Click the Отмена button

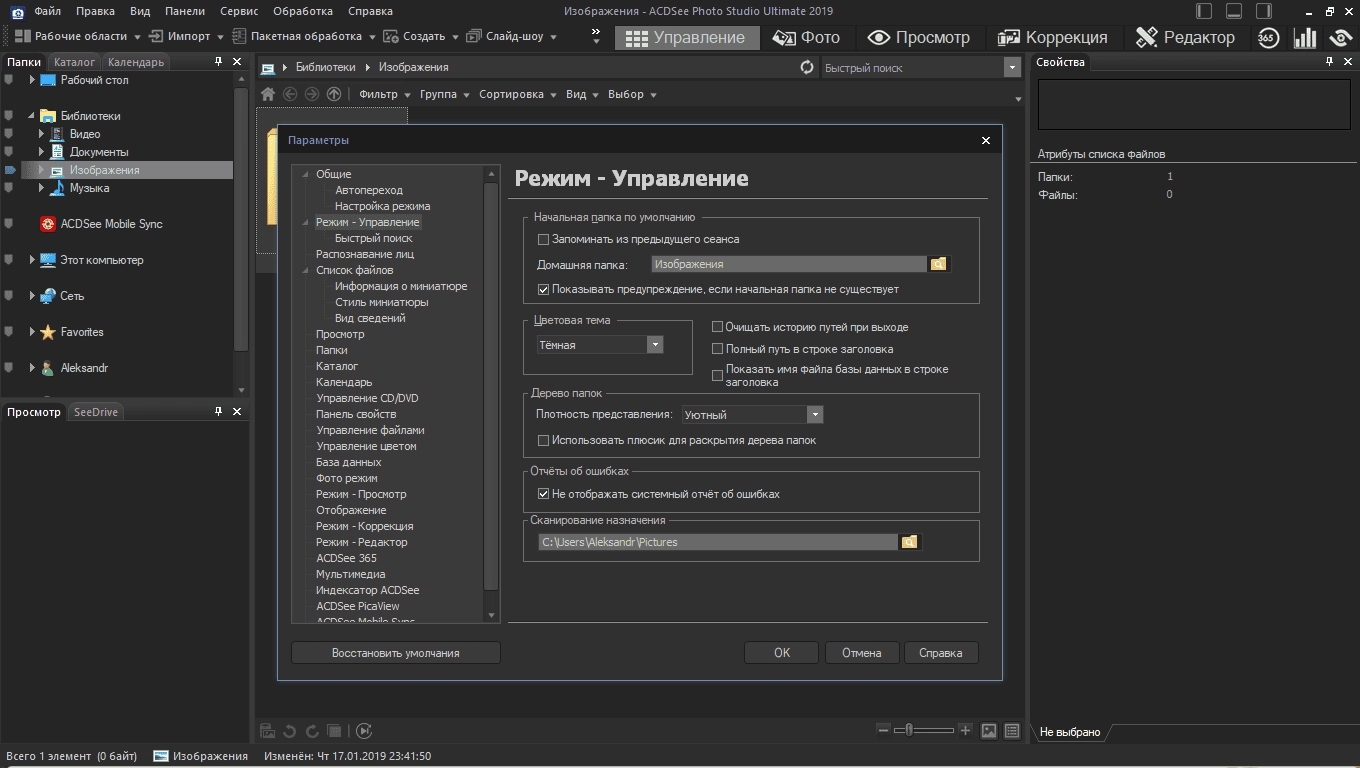tap(862, 653)
